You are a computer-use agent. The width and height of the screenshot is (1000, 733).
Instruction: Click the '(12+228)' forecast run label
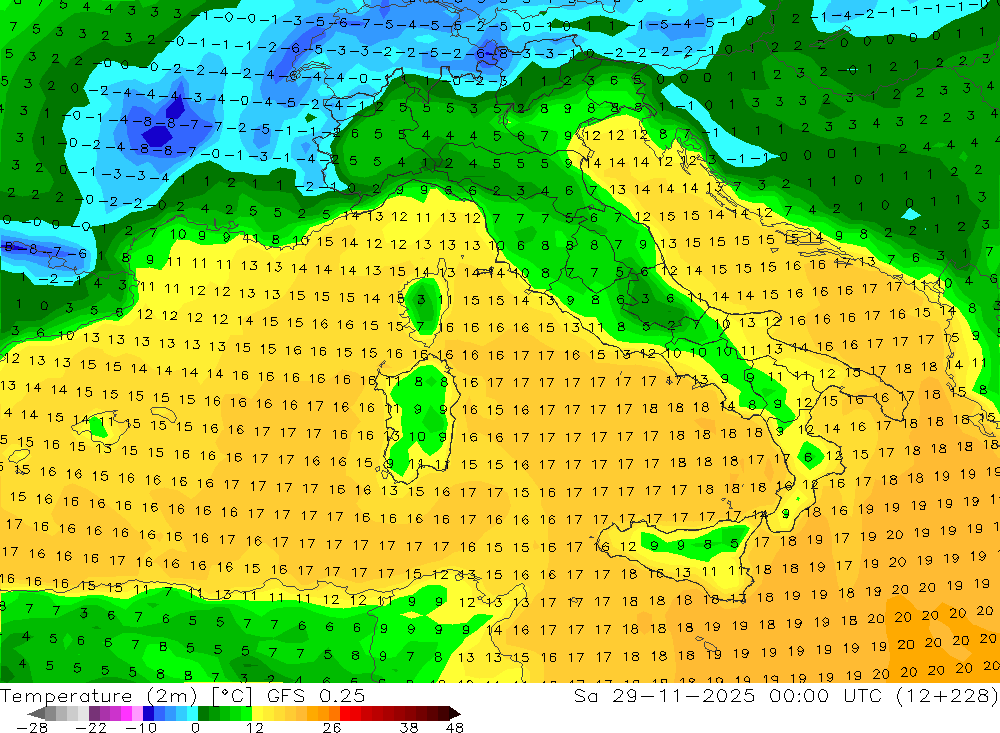click(x=947, y=695)
